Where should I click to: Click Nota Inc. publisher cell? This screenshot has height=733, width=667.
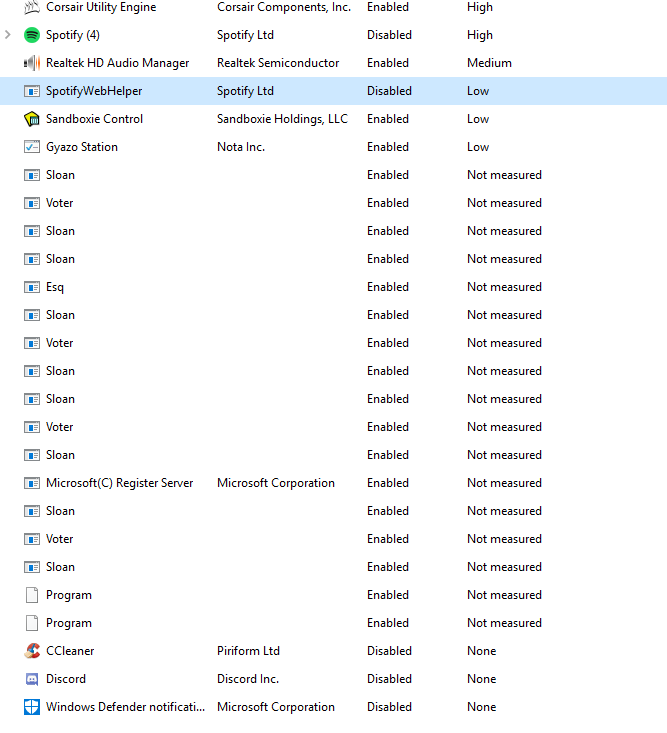(x=241, y=147)
